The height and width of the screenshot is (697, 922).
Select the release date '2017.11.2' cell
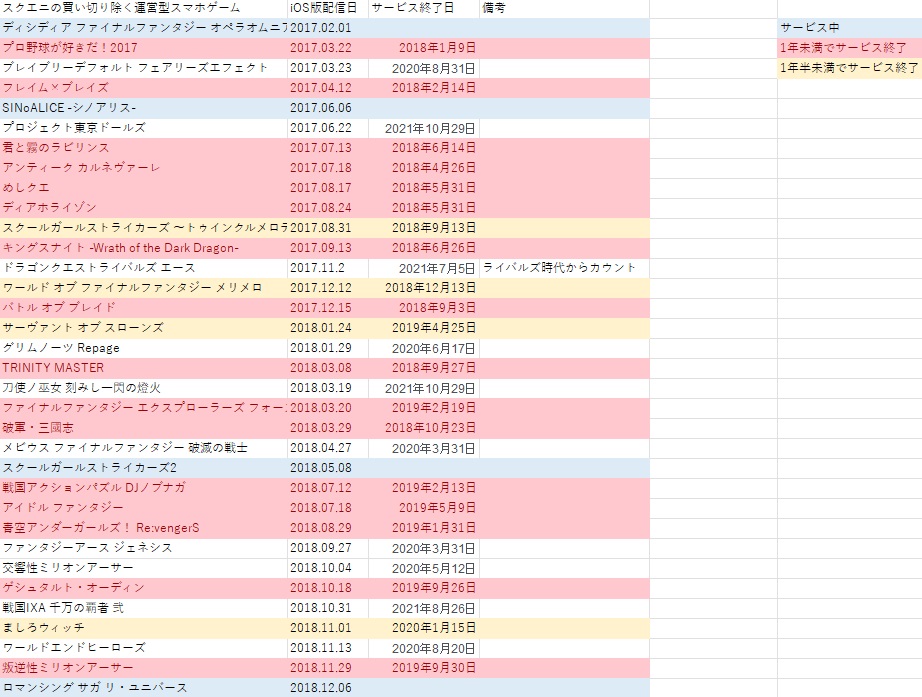[328, 268]
